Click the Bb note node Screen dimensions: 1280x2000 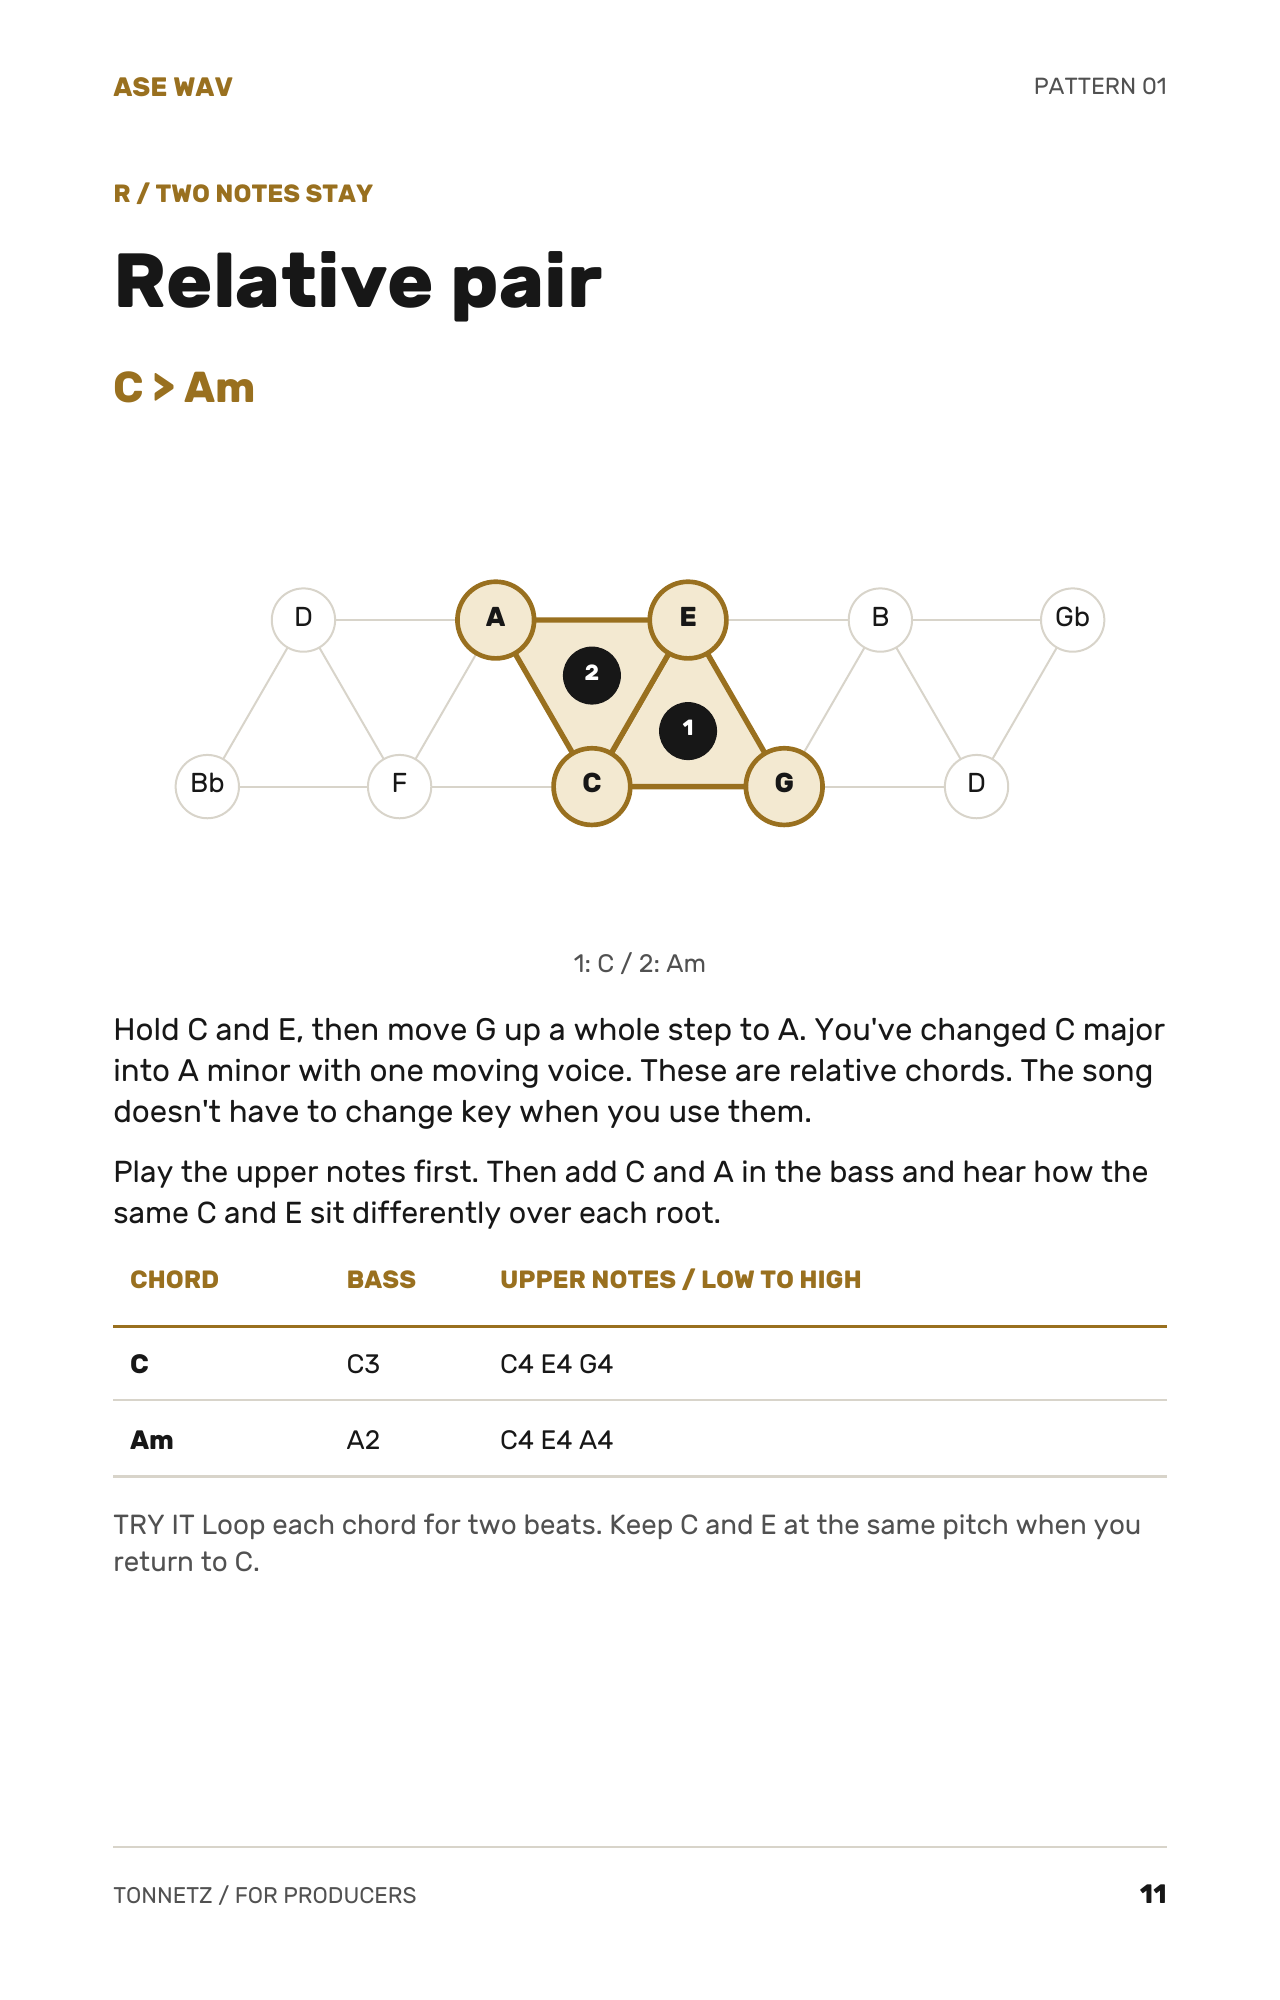click(207, 786)
